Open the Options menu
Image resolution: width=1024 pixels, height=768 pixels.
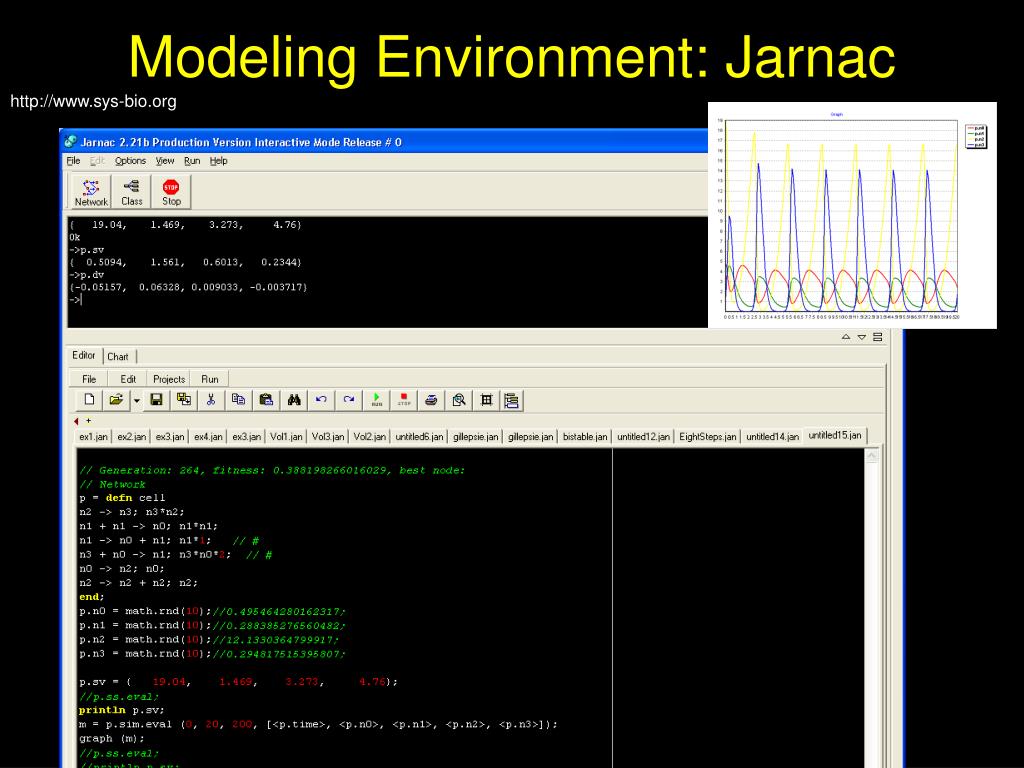pyautogui.click(x=130, y=161)
